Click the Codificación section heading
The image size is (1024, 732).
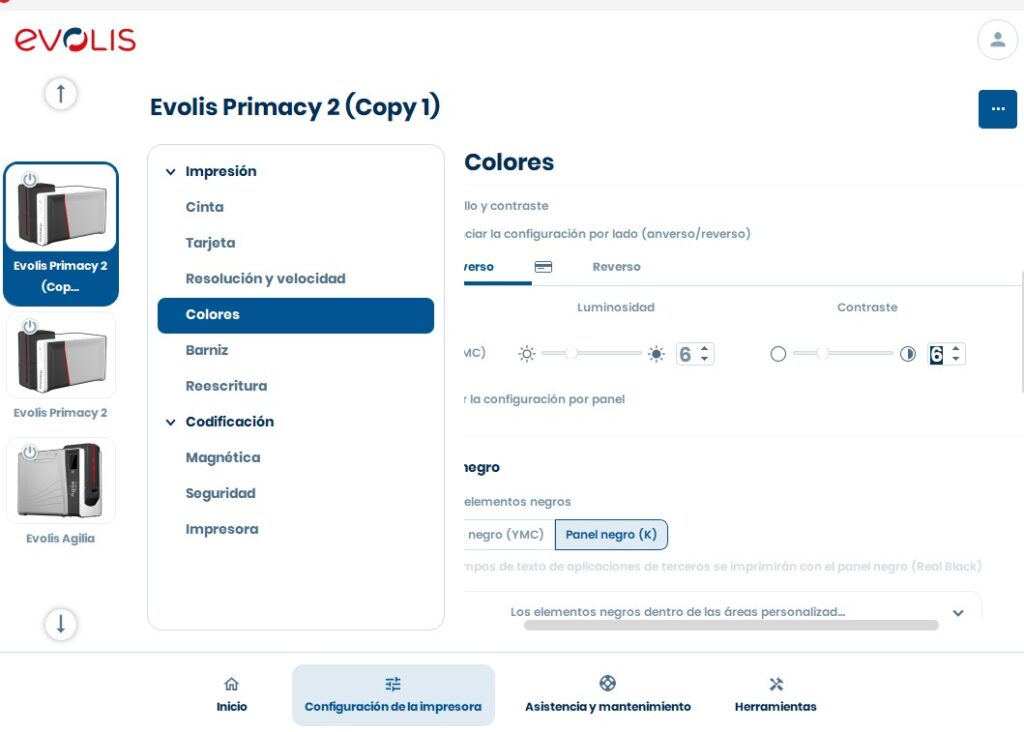pos(229,422)
